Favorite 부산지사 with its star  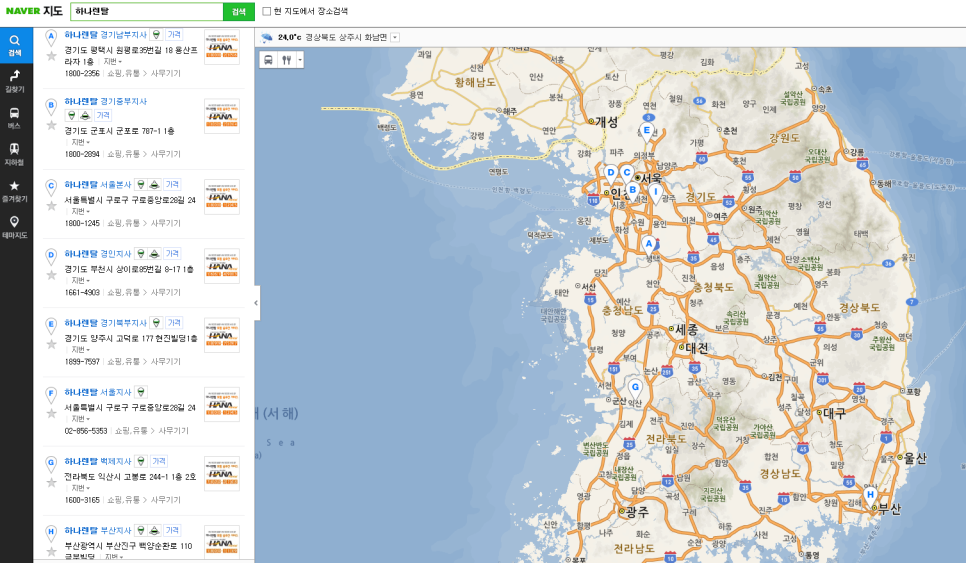[52, 552]
